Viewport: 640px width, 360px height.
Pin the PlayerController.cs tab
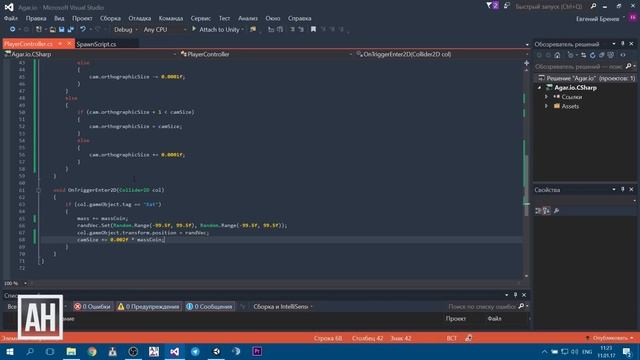click(x=60, y=44)
